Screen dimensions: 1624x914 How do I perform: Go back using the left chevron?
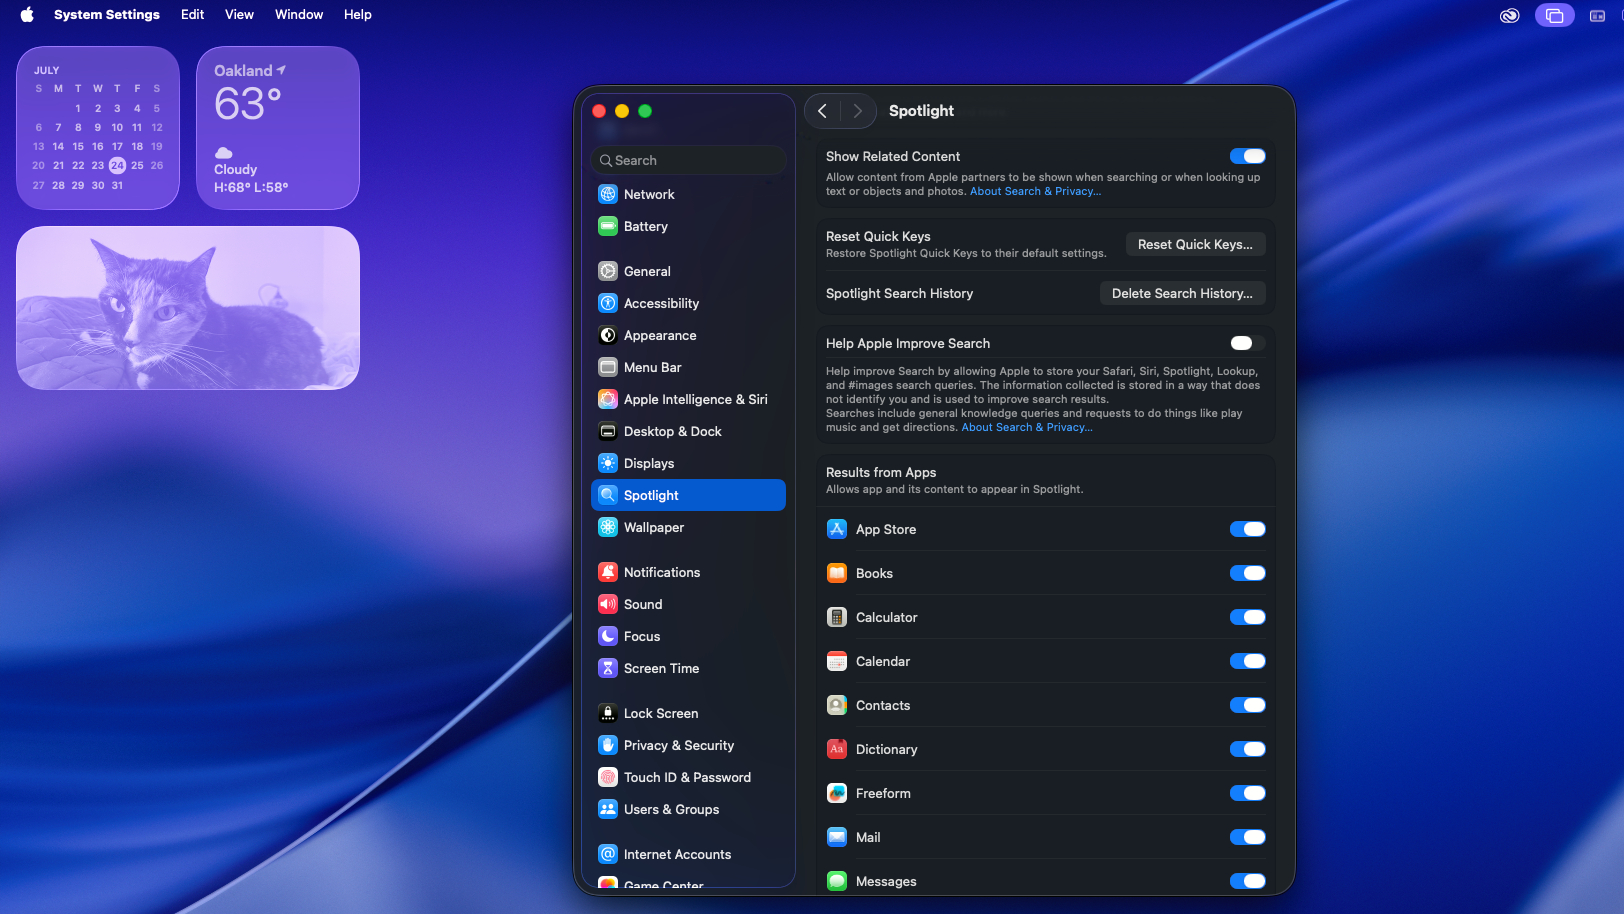(x=822, y=111)
